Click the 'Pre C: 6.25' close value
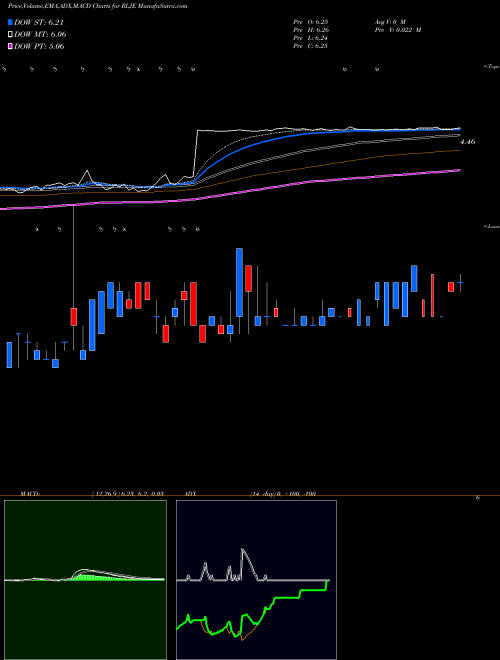 [310, 46]
